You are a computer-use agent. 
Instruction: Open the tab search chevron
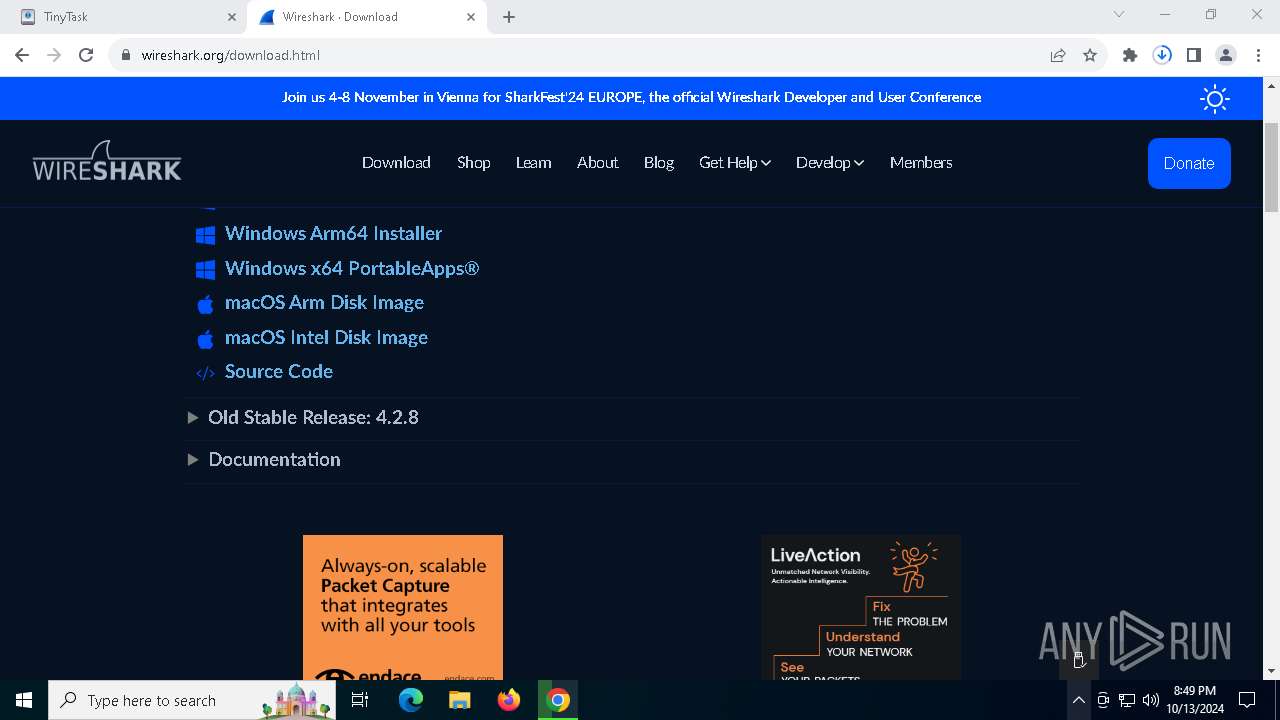(1119, 14)
